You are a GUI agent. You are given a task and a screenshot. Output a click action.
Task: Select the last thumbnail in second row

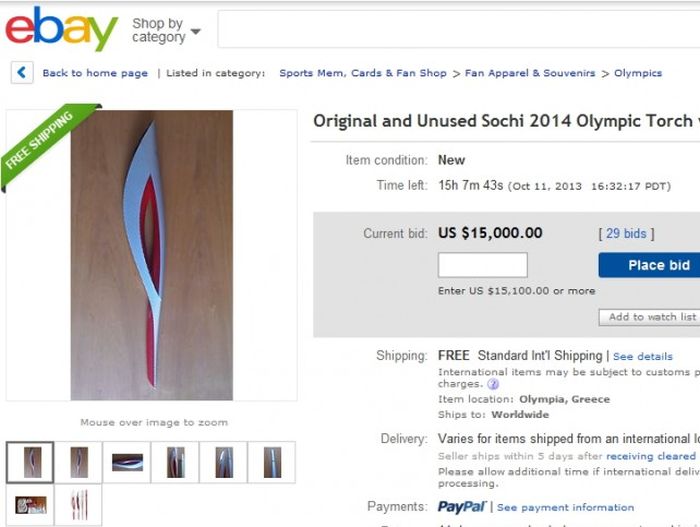pyautogui.click(x=78, y=505)
